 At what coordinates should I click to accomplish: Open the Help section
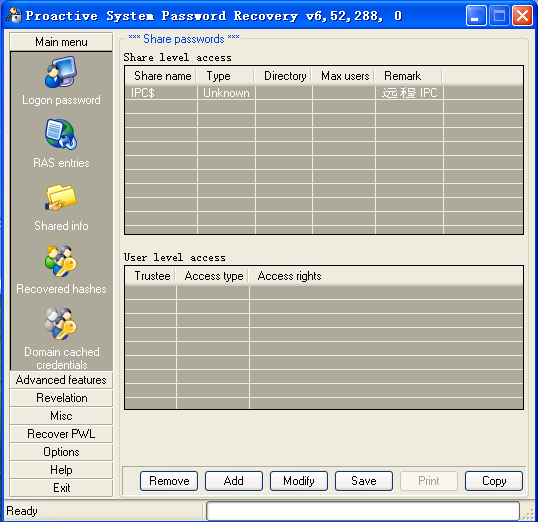coord(61,470)
